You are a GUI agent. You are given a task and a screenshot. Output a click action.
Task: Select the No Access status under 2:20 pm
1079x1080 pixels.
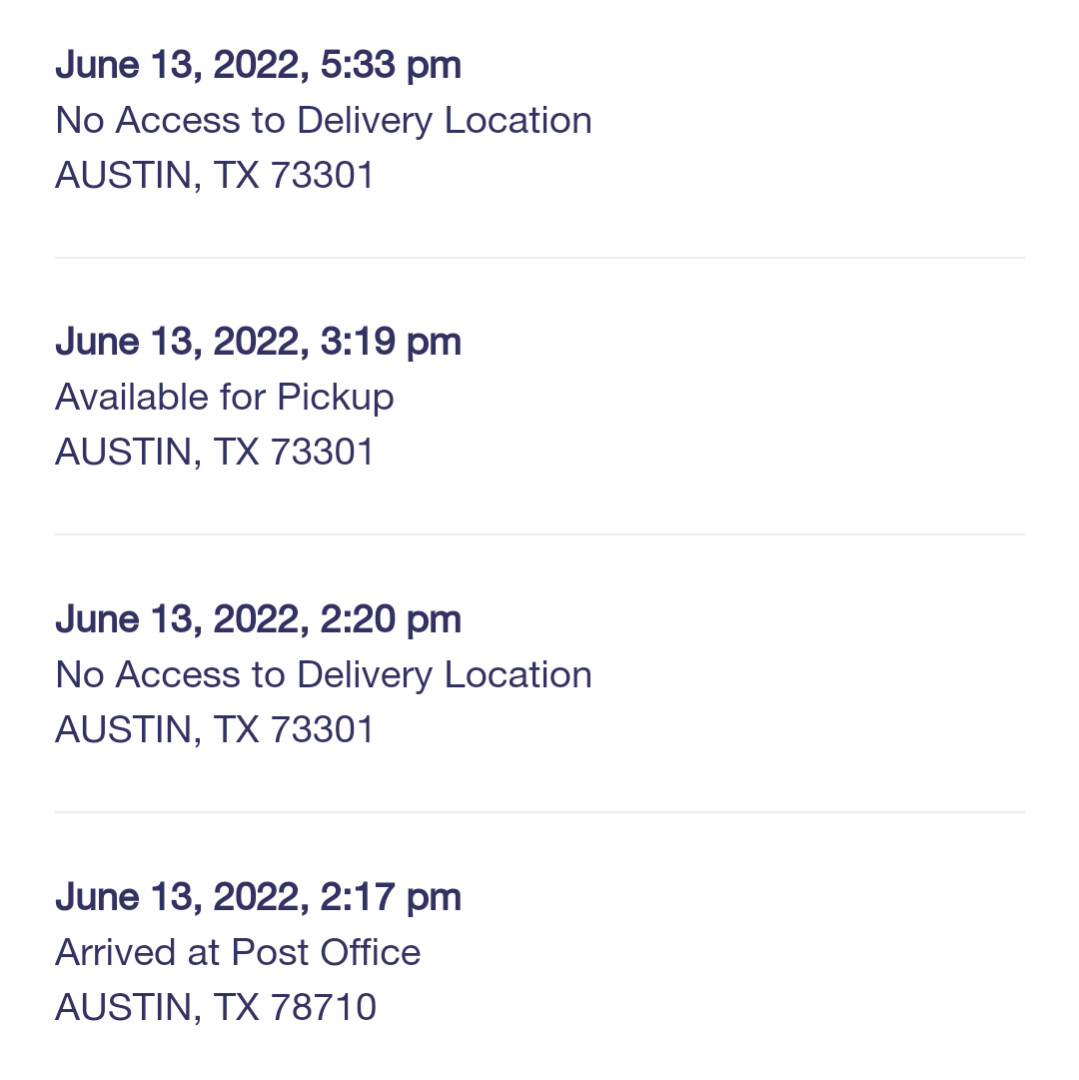click(x=323, y=675)
